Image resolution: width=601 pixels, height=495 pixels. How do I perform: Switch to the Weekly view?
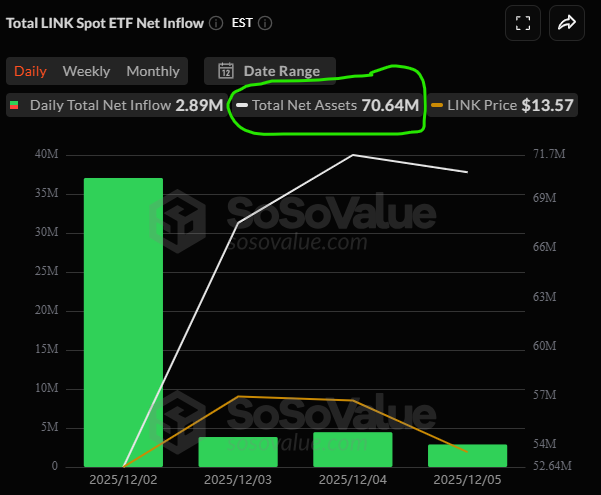[x=86, y=71]
